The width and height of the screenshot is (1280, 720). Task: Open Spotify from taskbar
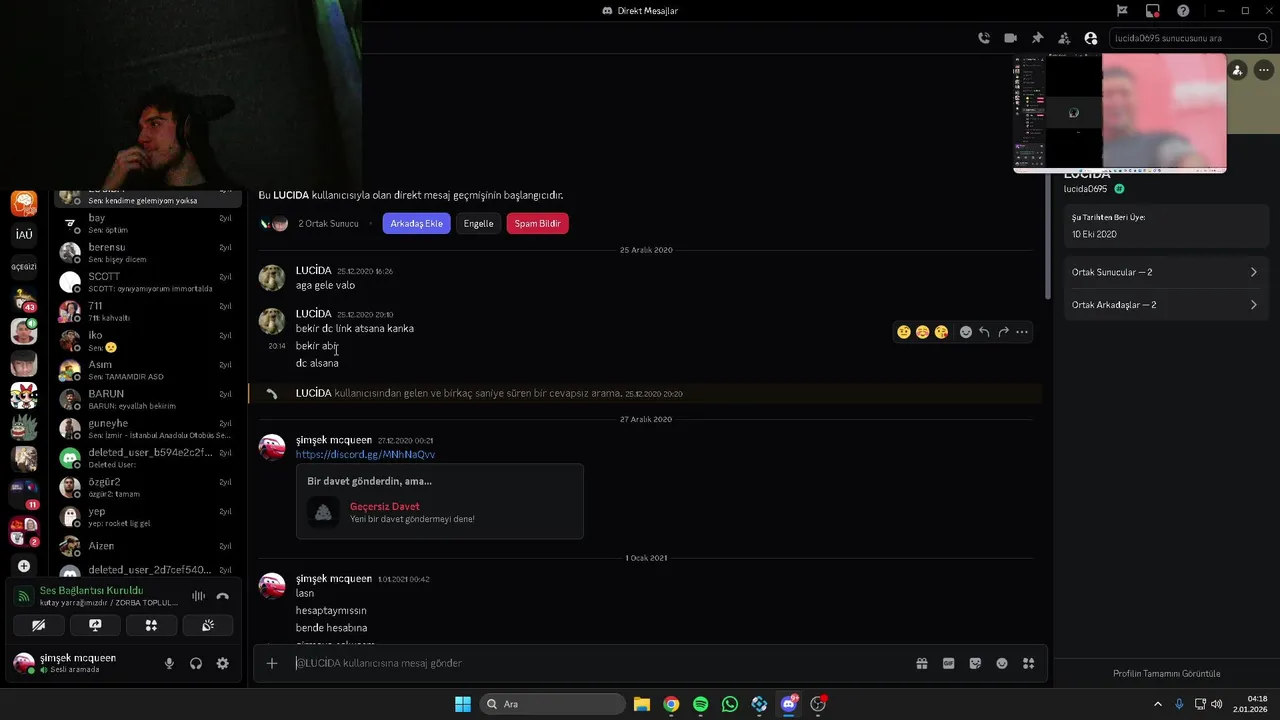point(700,704)
